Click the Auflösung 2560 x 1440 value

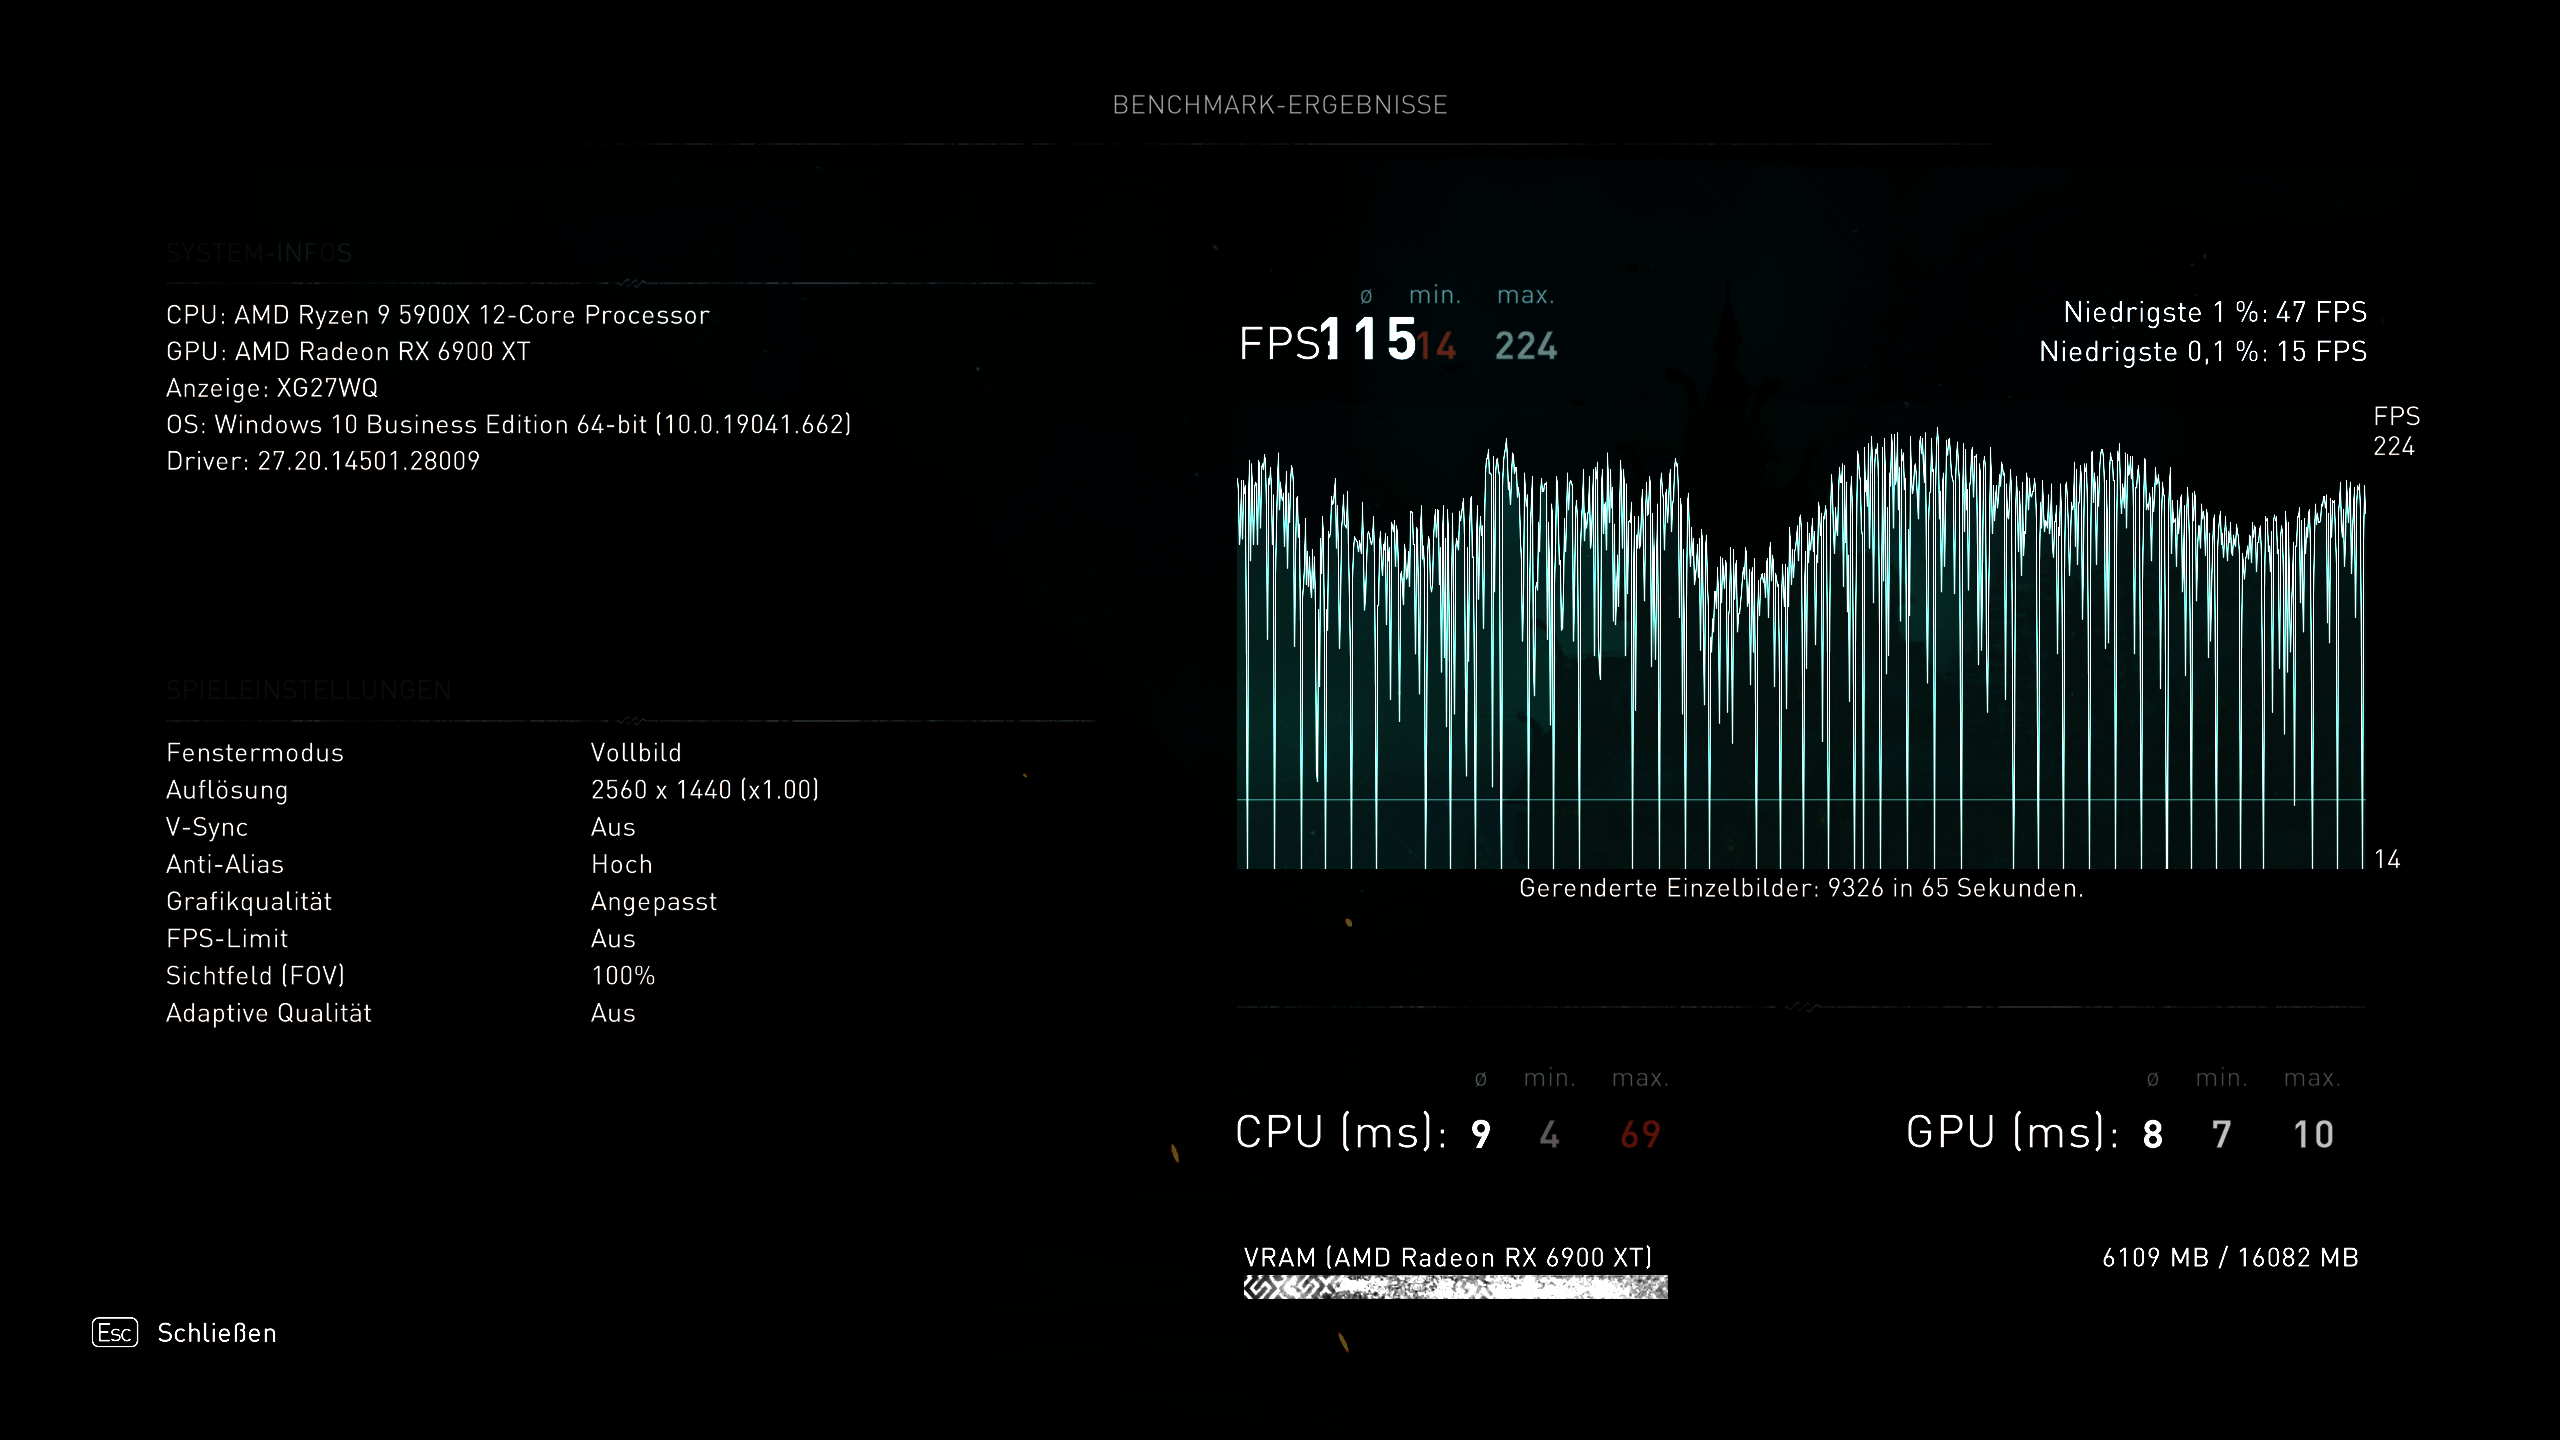[x=705, y=790]
